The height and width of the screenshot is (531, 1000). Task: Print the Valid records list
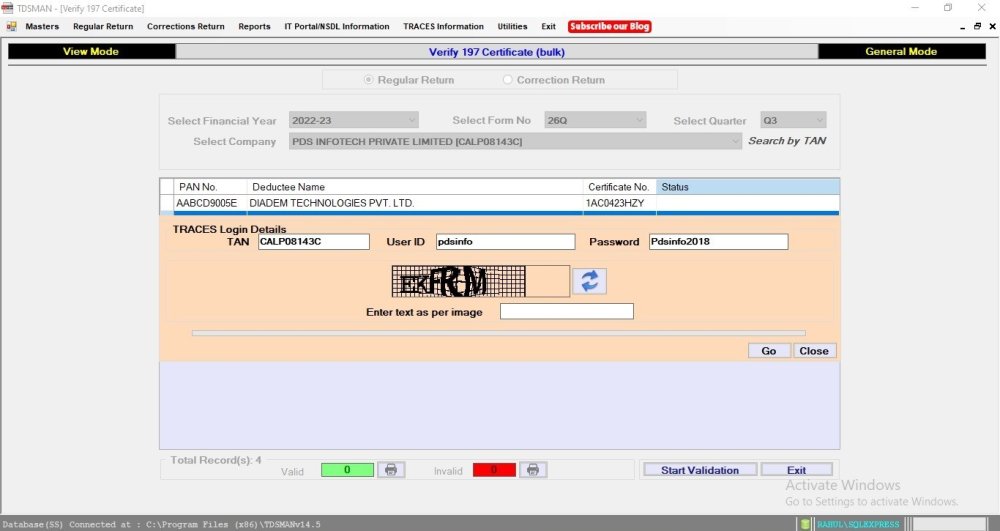[x=391, y=470]
